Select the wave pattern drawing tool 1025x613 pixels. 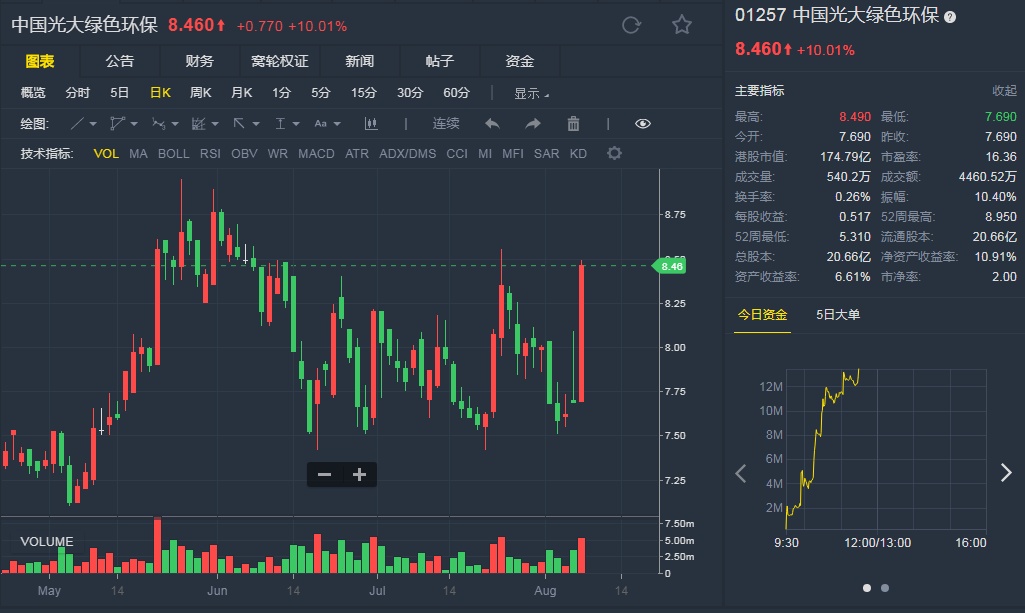click(158, 124)
